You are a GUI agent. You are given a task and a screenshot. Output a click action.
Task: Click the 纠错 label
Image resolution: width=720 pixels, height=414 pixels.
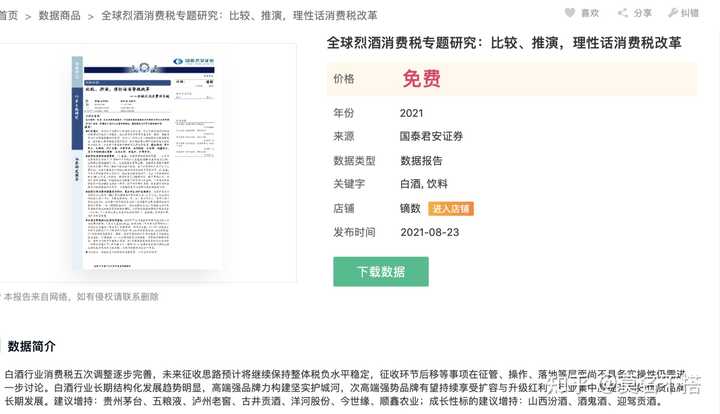coord(690,13)
